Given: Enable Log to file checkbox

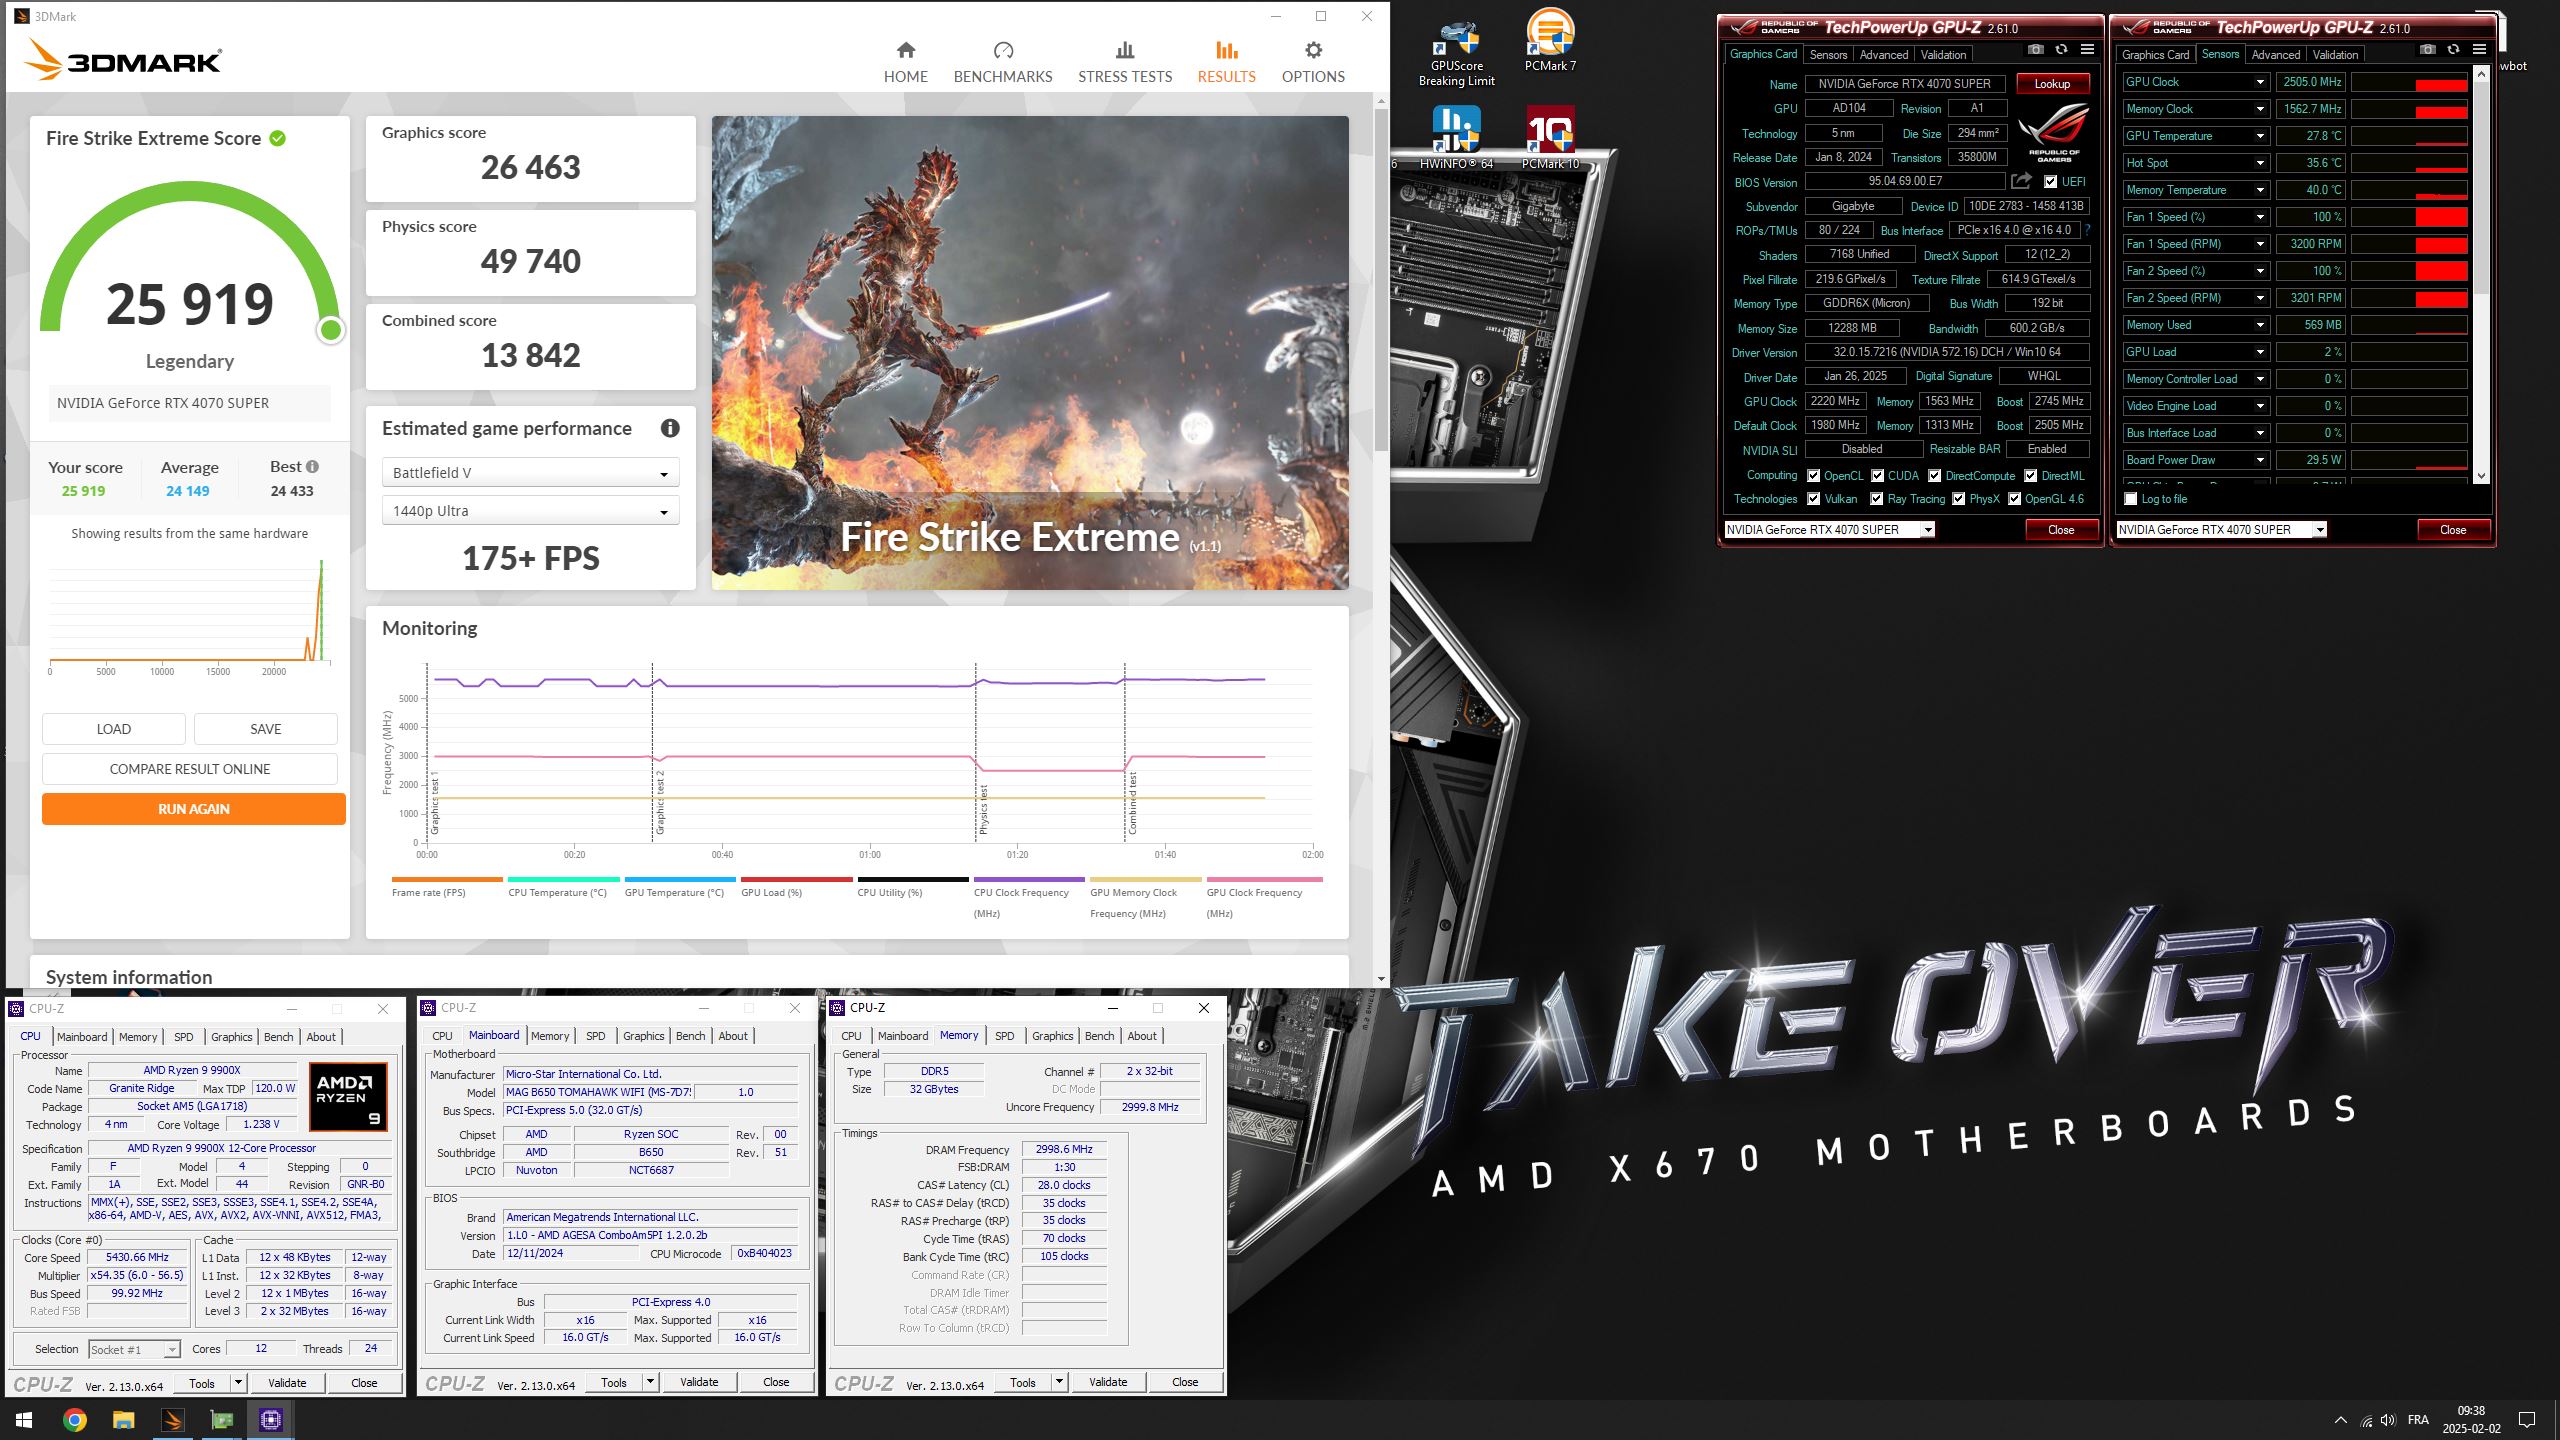Looking at the screenshot, I should click(2130, 499).
